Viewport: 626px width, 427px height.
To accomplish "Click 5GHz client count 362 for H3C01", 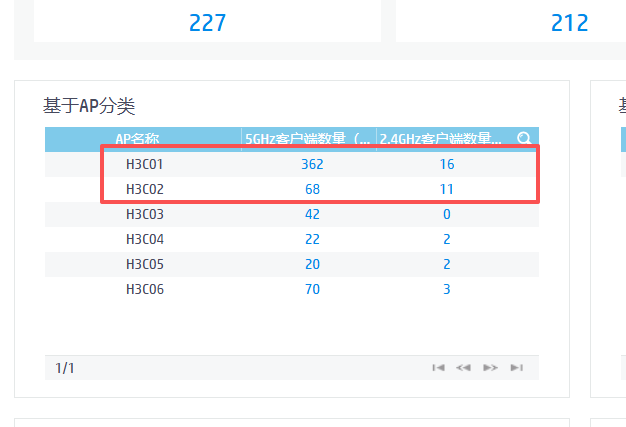I will click(312, 164).
